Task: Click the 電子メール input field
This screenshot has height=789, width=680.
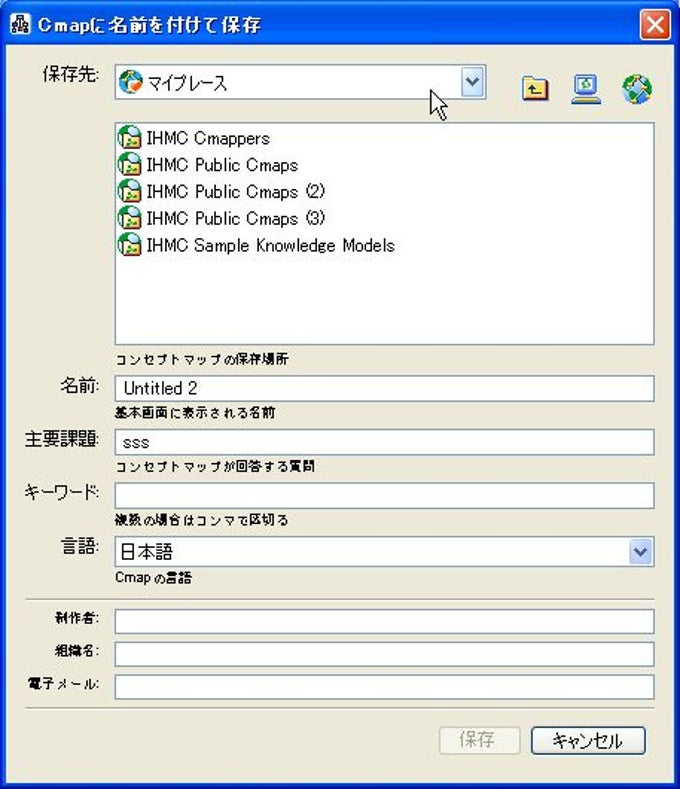Action: click(x=384, y=687)
